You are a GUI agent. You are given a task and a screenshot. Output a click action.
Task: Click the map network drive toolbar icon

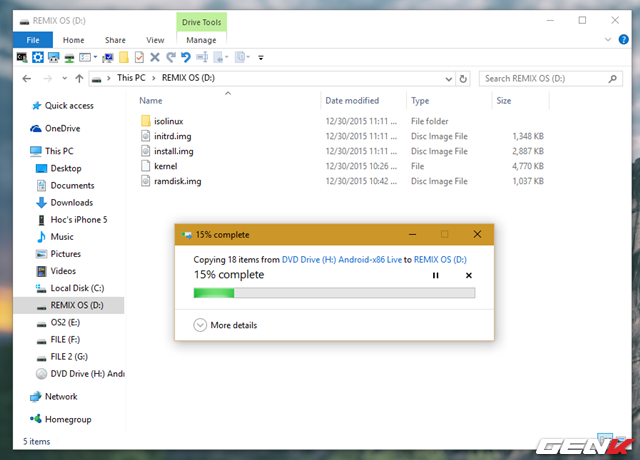point(69,58)
